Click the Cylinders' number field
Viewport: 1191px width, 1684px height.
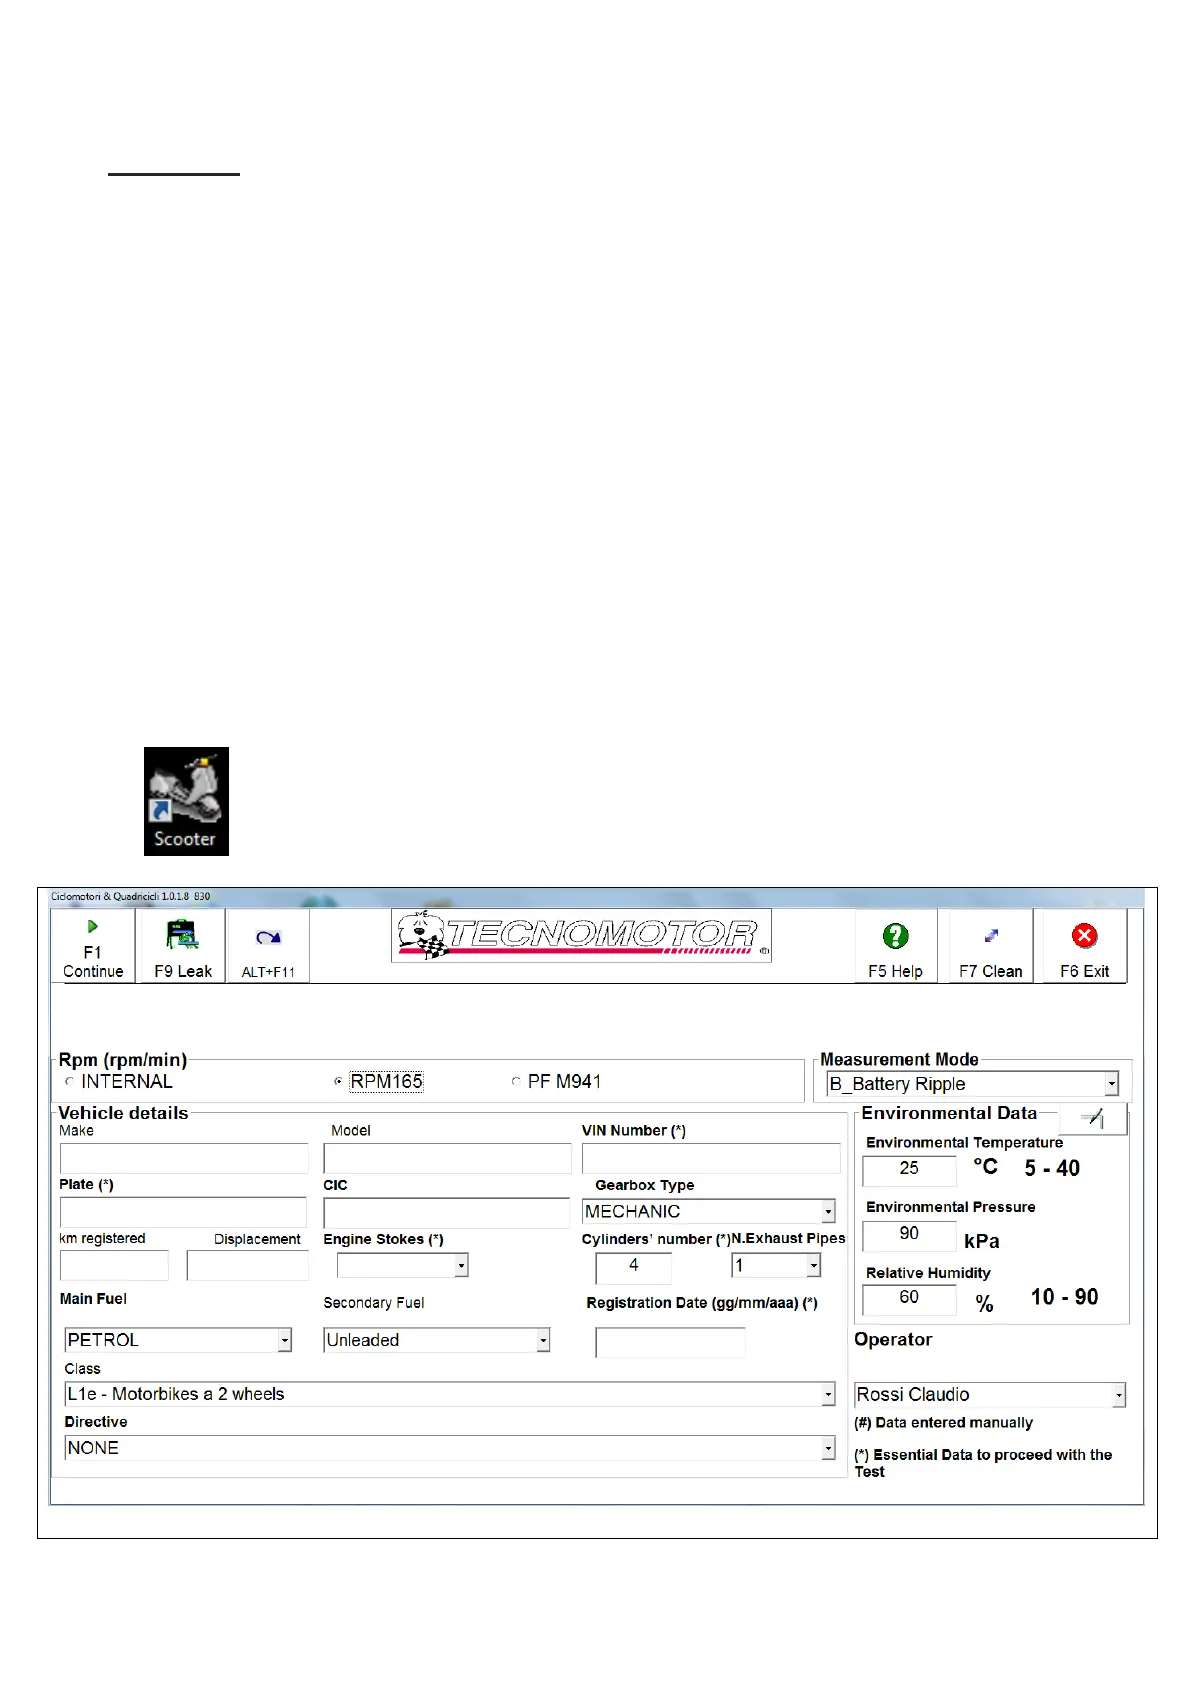click(634, 1267)
